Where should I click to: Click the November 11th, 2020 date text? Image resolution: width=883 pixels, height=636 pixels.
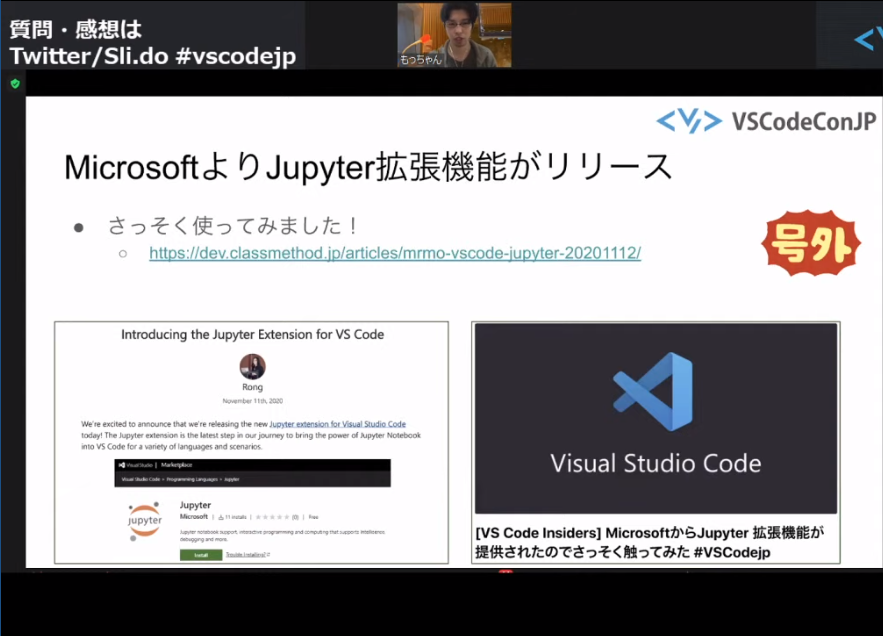[252, 401]
